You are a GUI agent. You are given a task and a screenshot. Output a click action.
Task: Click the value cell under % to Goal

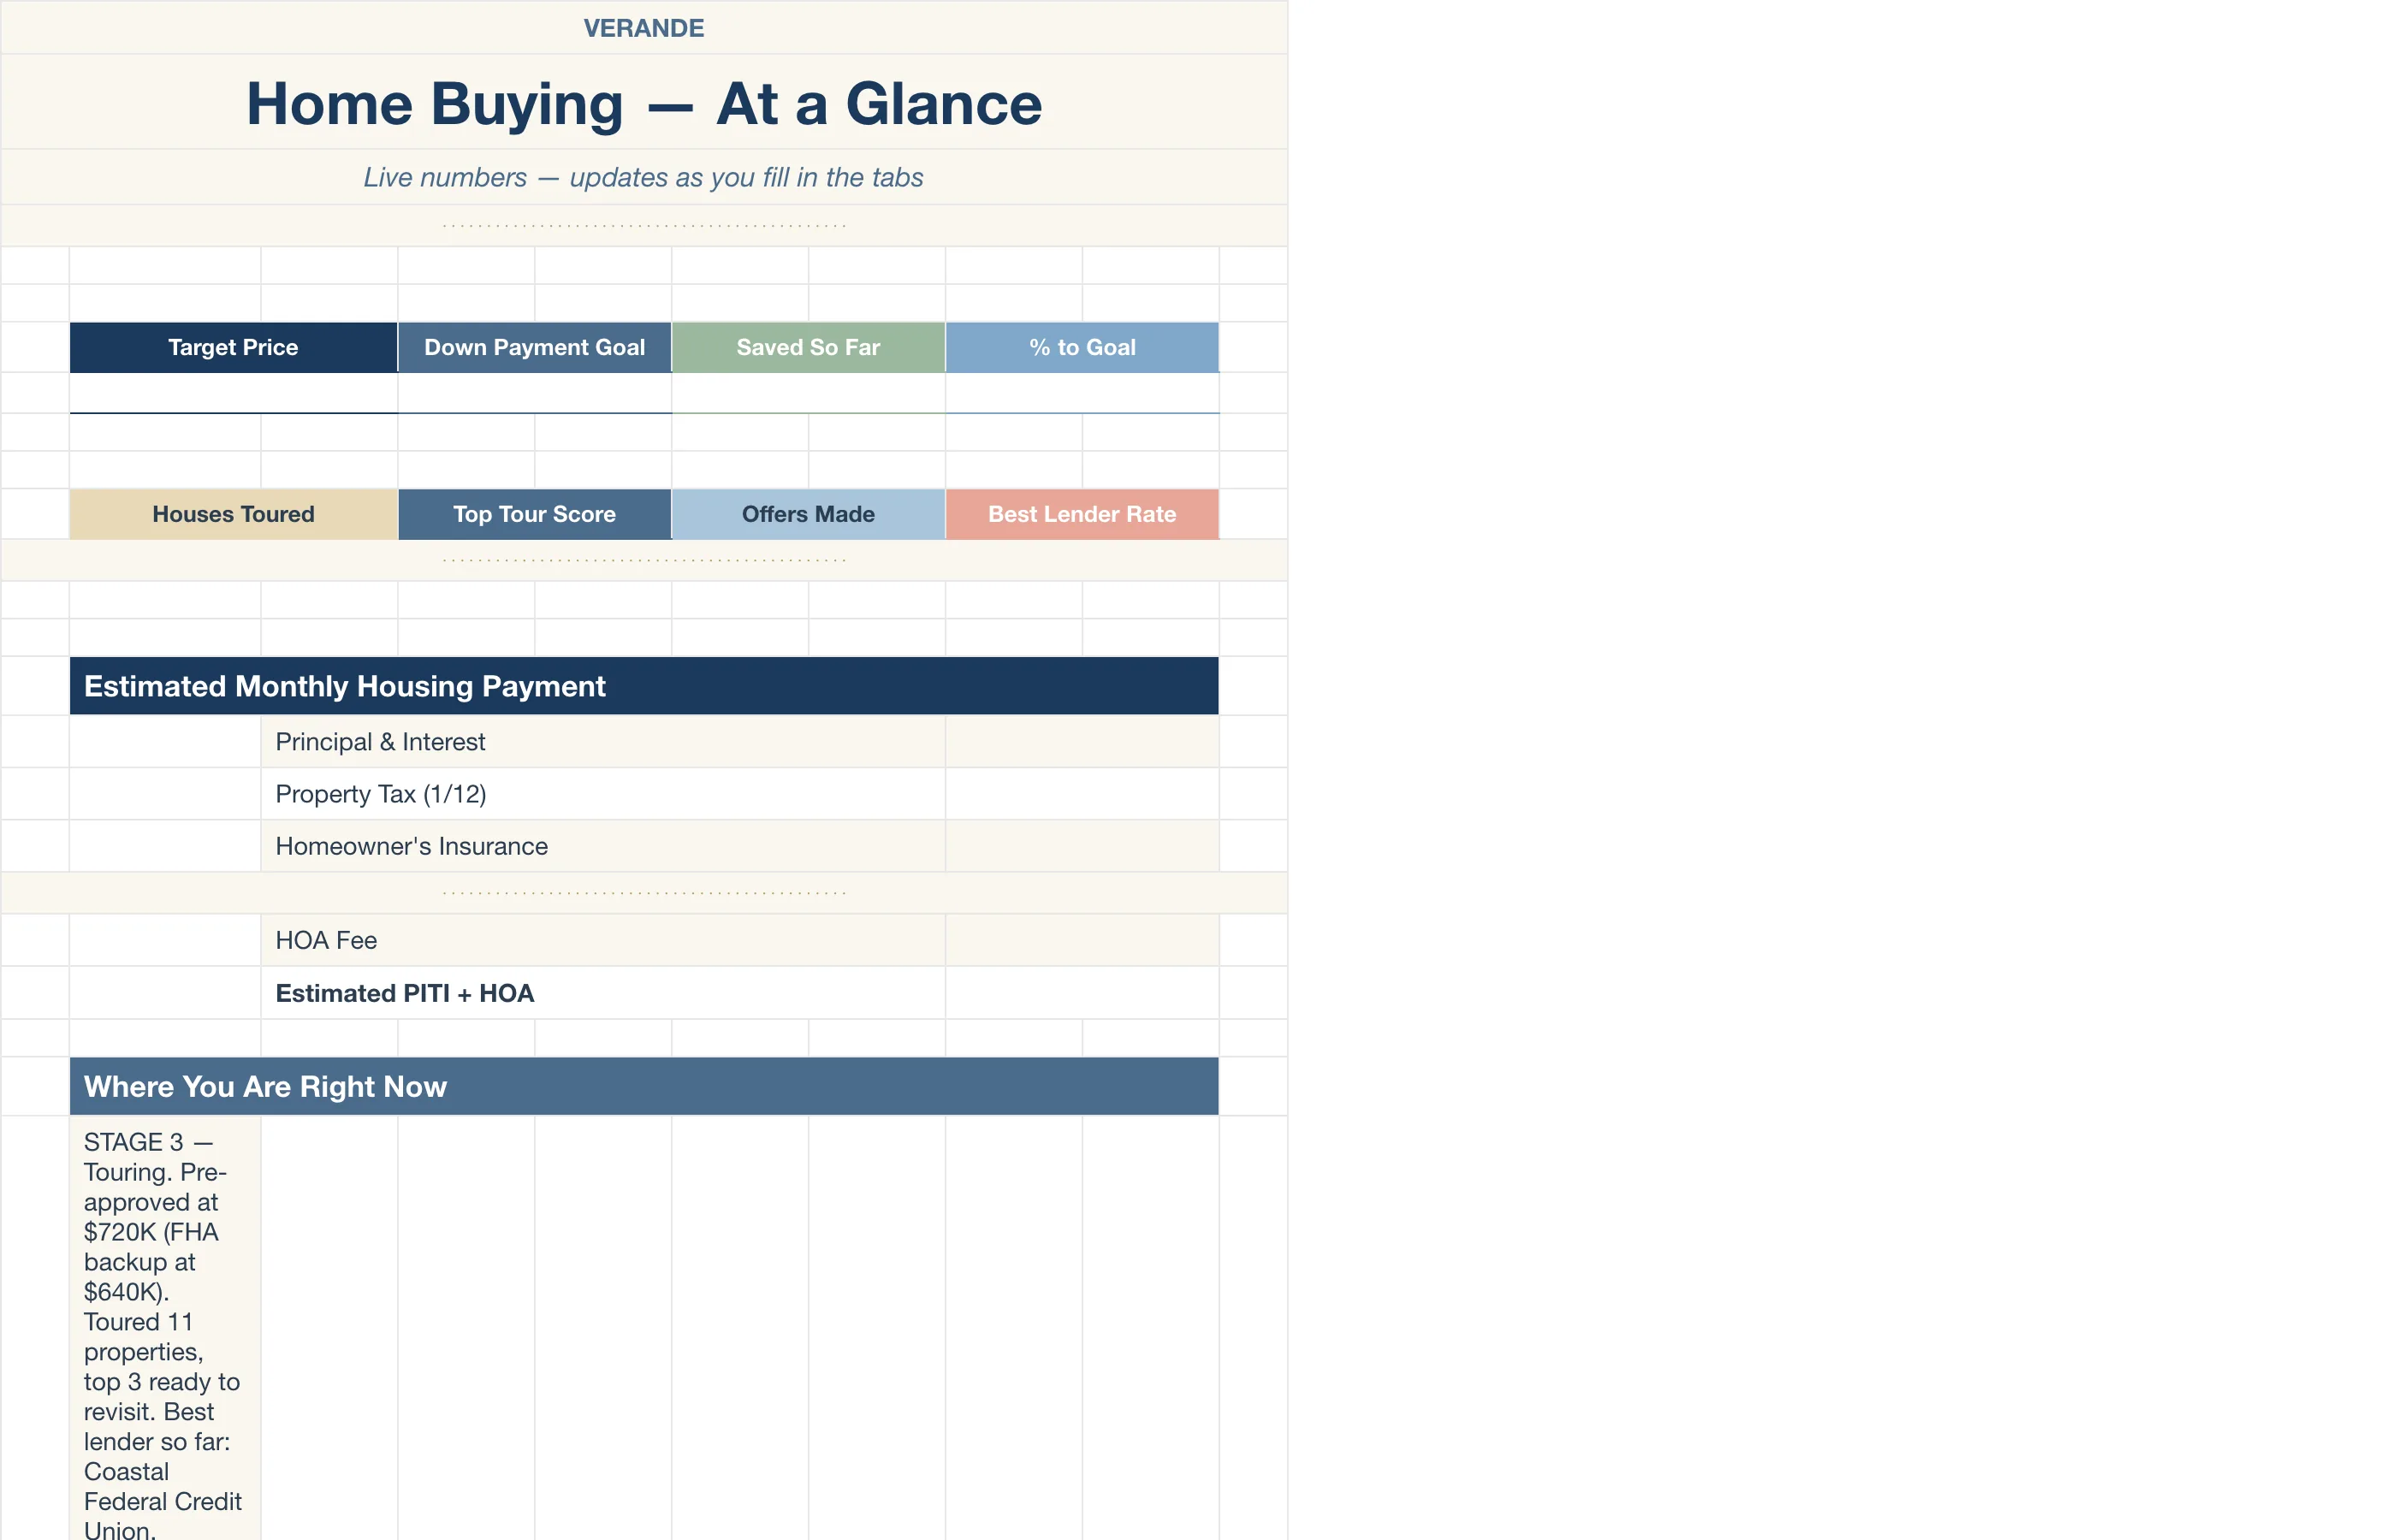coord(1082,393)
